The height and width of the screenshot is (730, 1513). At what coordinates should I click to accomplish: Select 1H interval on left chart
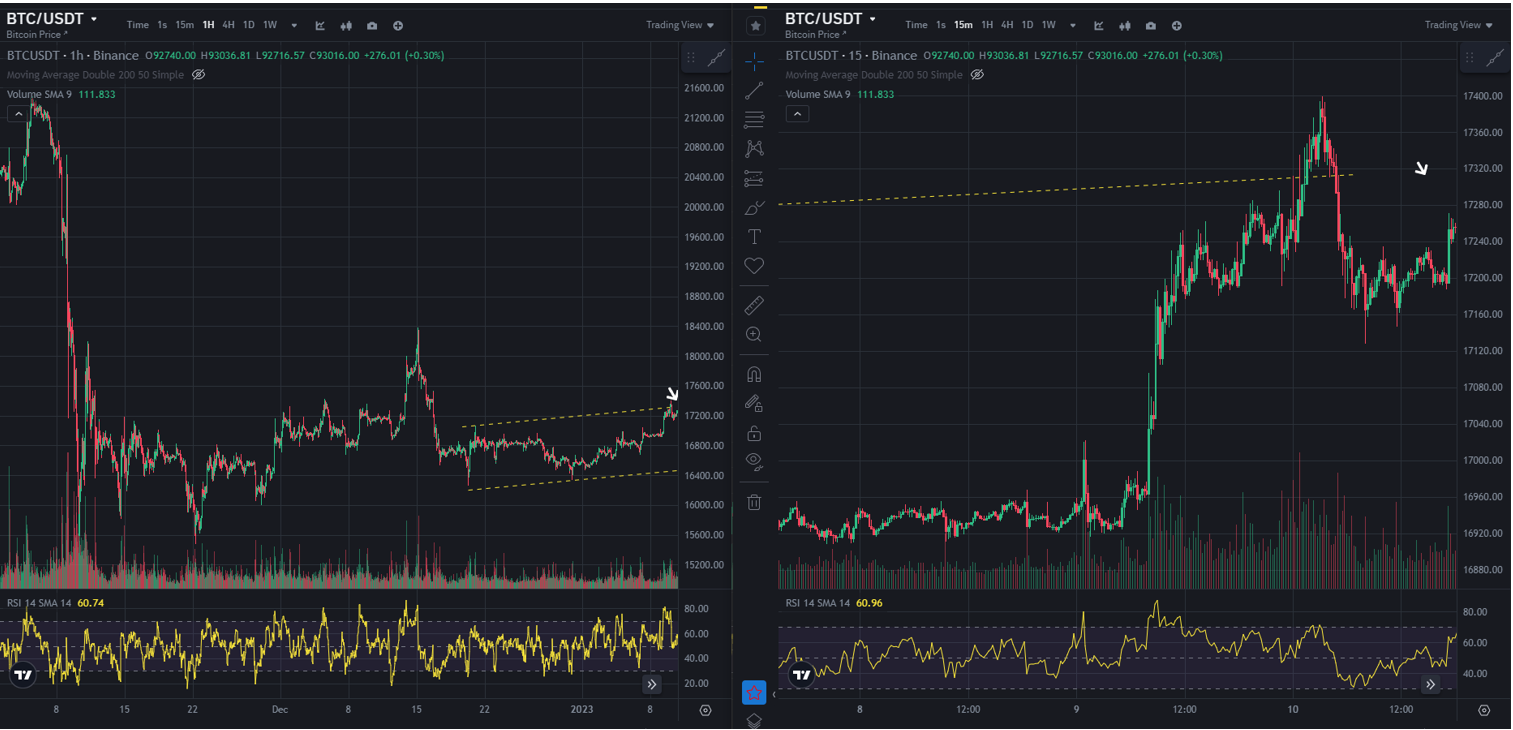tap(208, 25)
